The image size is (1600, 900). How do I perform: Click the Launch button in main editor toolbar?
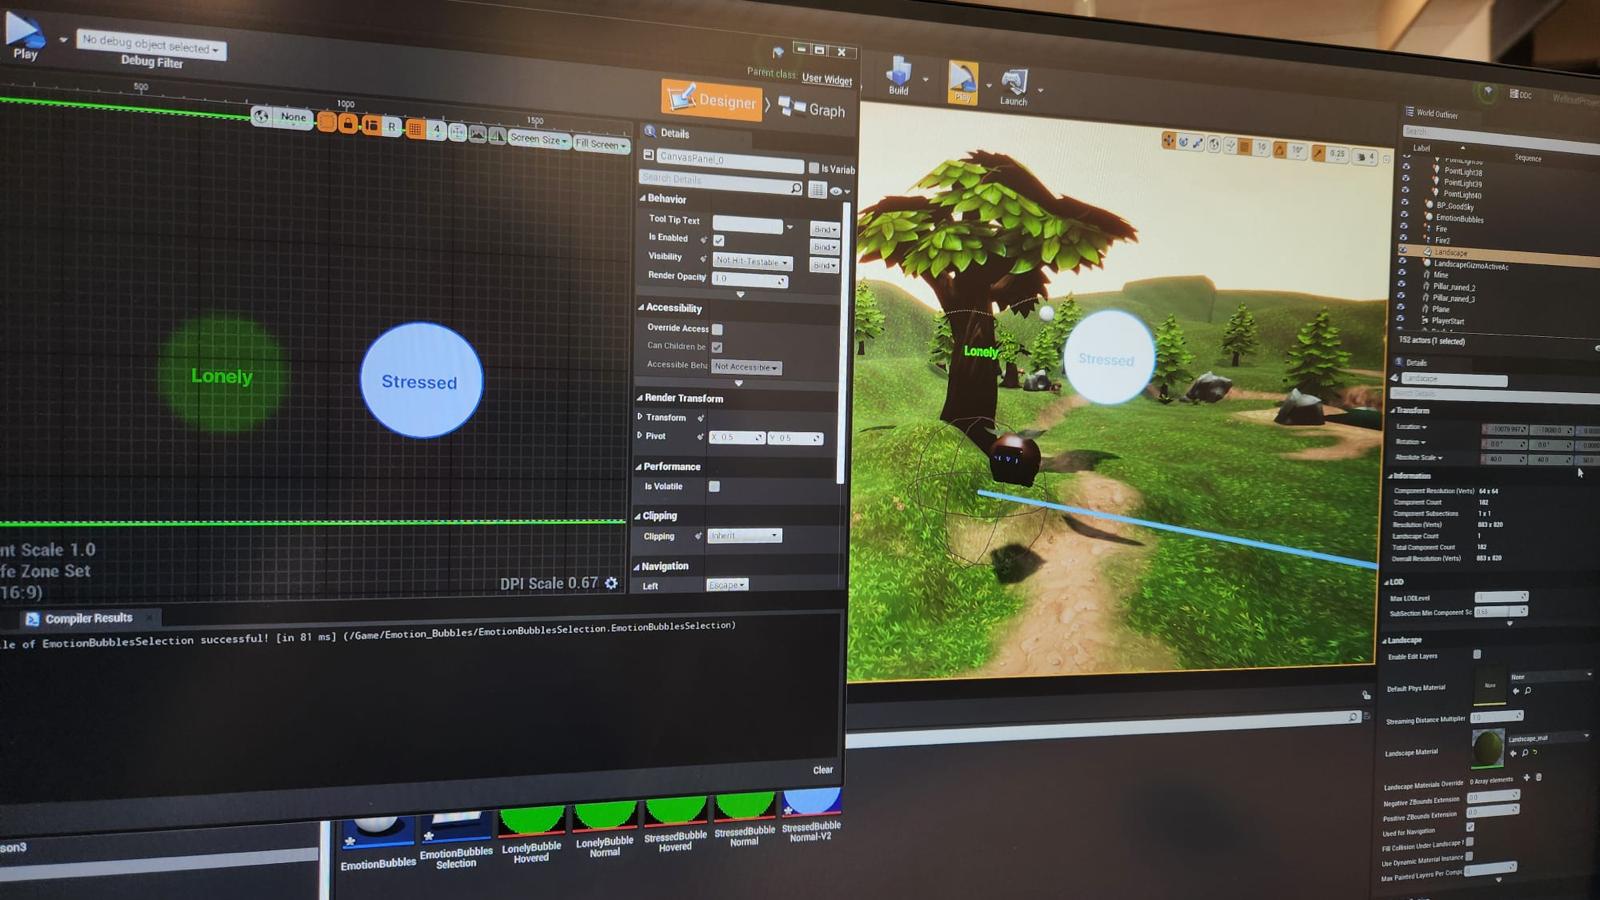click(x=1014, y=87)
